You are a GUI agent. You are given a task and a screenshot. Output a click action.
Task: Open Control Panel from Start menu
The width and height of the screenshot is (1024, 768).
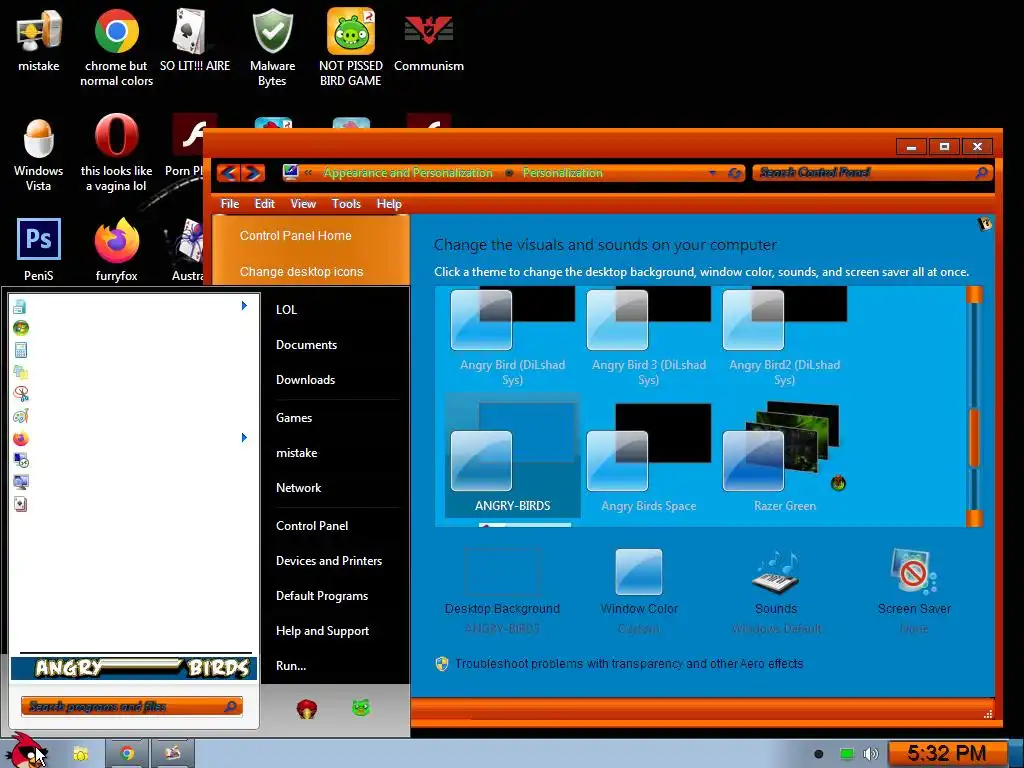(x=312, y=526)
